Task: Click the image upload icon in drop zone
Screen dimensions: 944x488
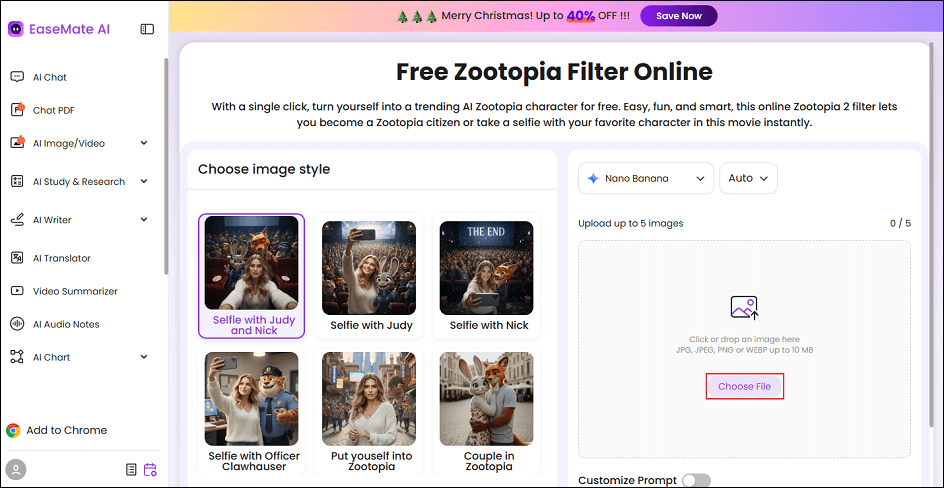Action: tap(744, 307)
